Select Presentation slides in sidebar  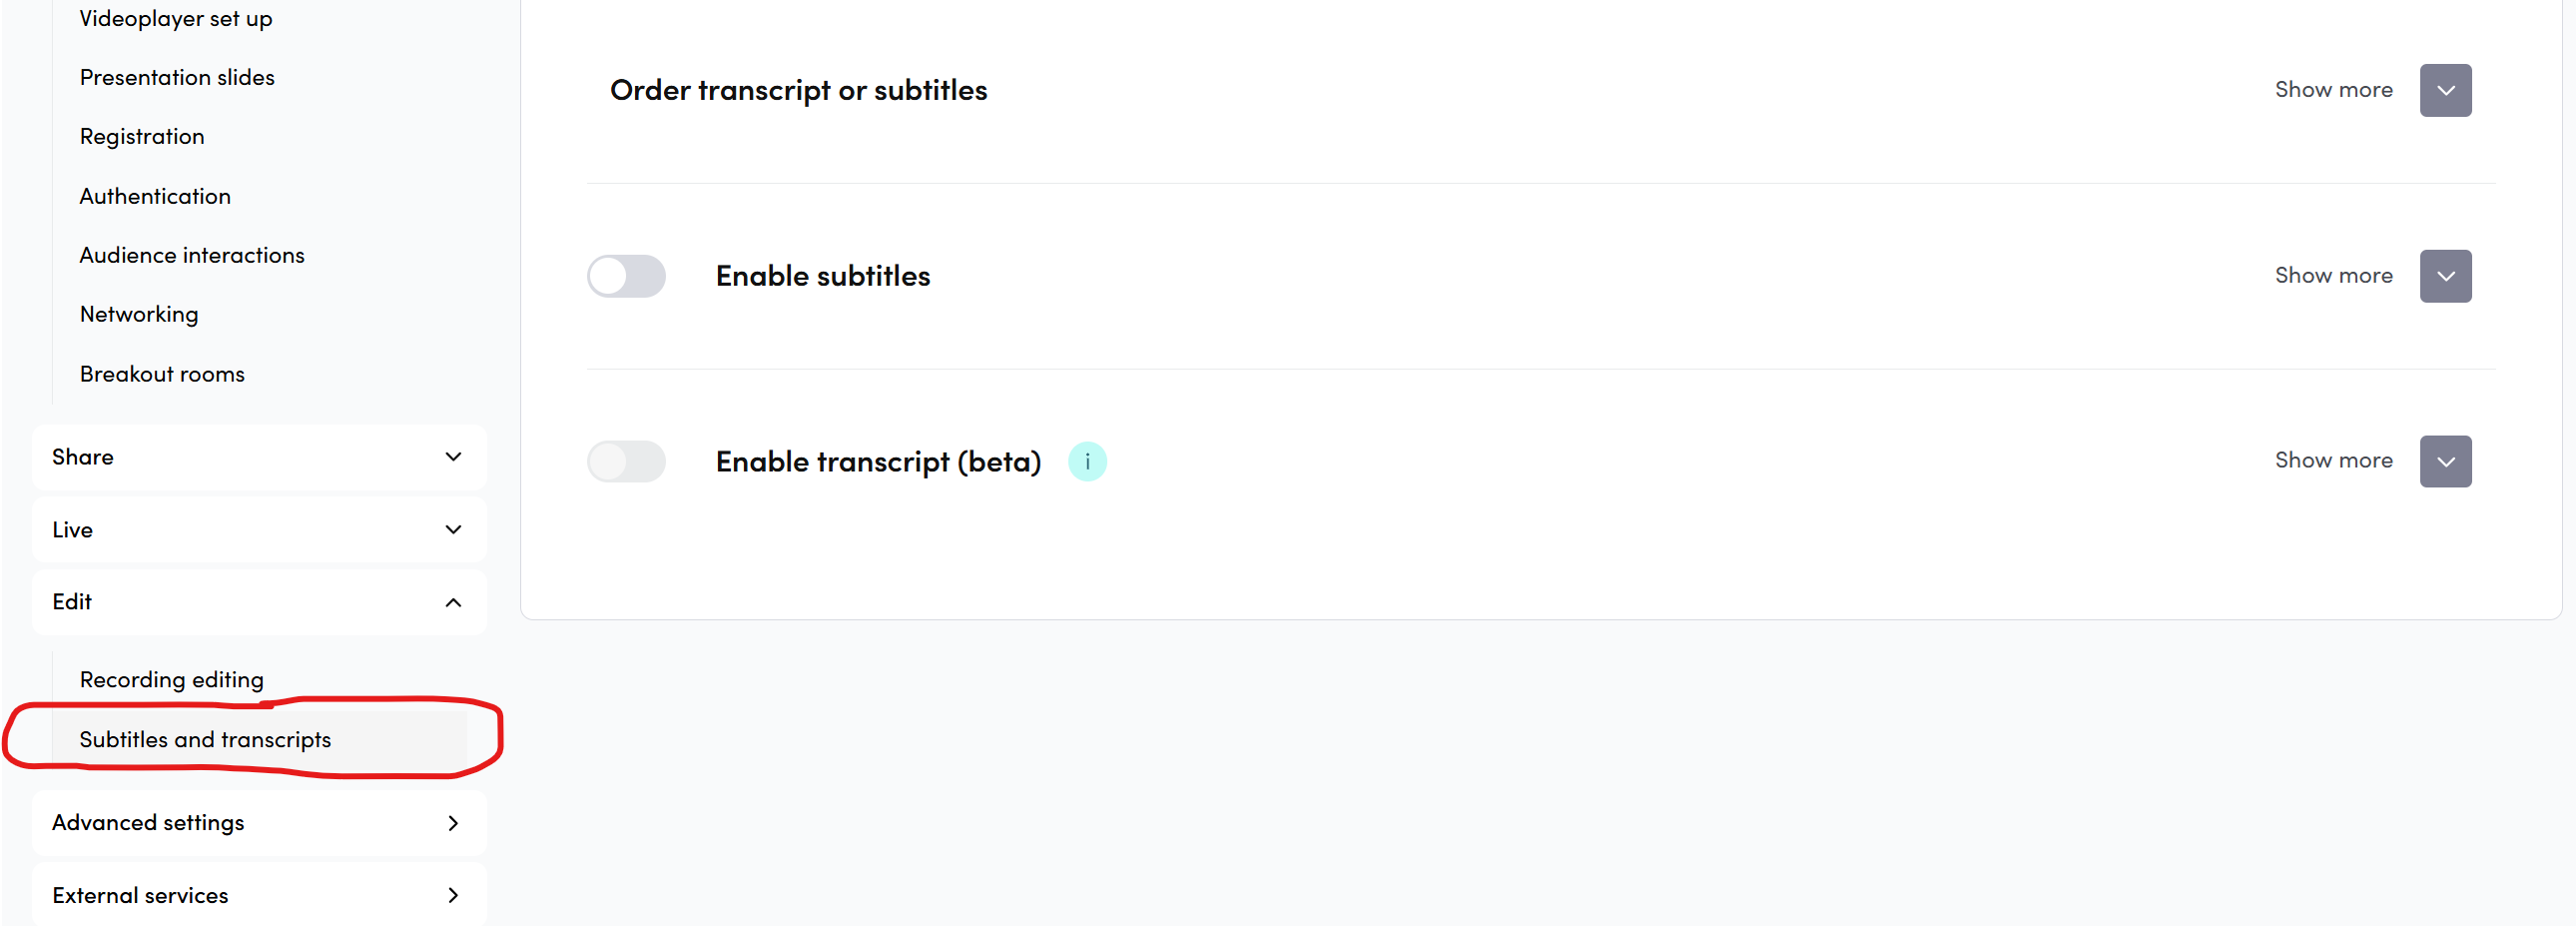pyautogui.click(x=177, y=77)
